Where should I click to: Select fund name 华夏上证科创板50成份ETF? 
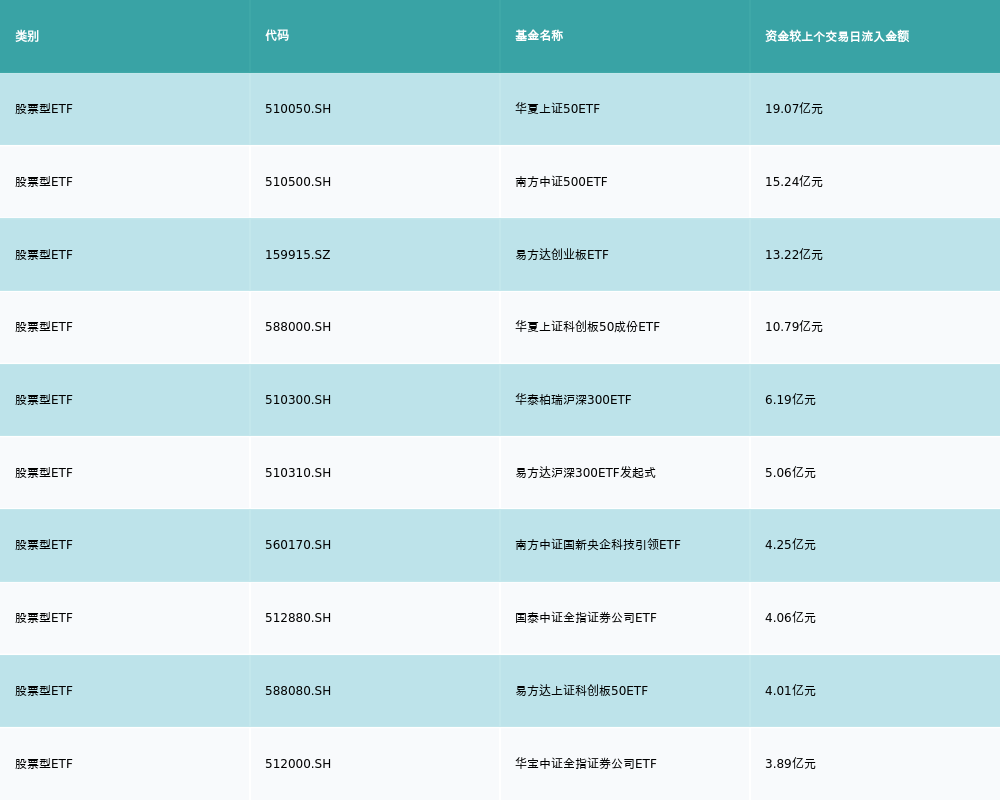tap(587, 327)
